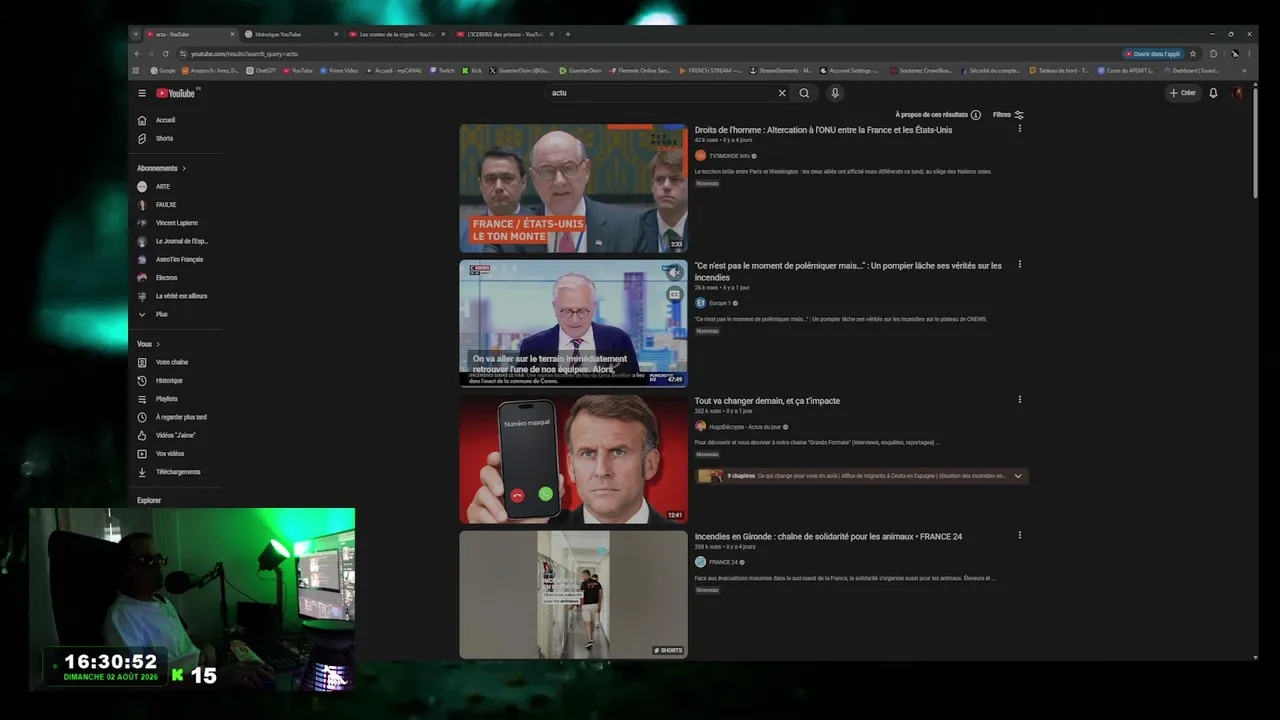Click the Téléchargements download icon
Screen dimensions: 1280x720
pyautogui.click(x=142, y=472)
